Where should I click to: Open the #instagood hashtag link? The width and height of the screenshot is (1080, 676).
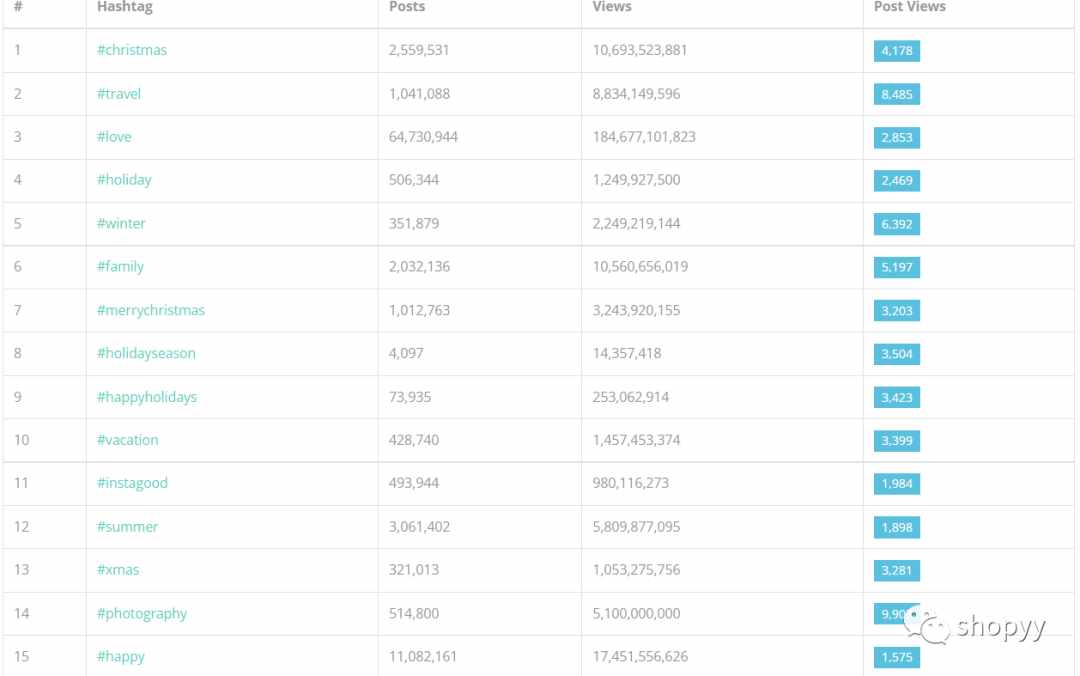point(132,483)
